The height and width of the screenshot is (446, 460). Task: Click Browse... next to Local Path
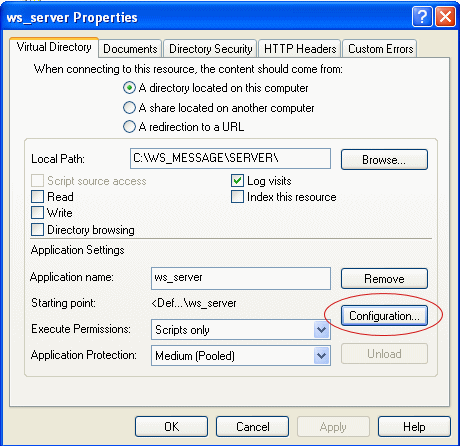click(x=384, y=160)
